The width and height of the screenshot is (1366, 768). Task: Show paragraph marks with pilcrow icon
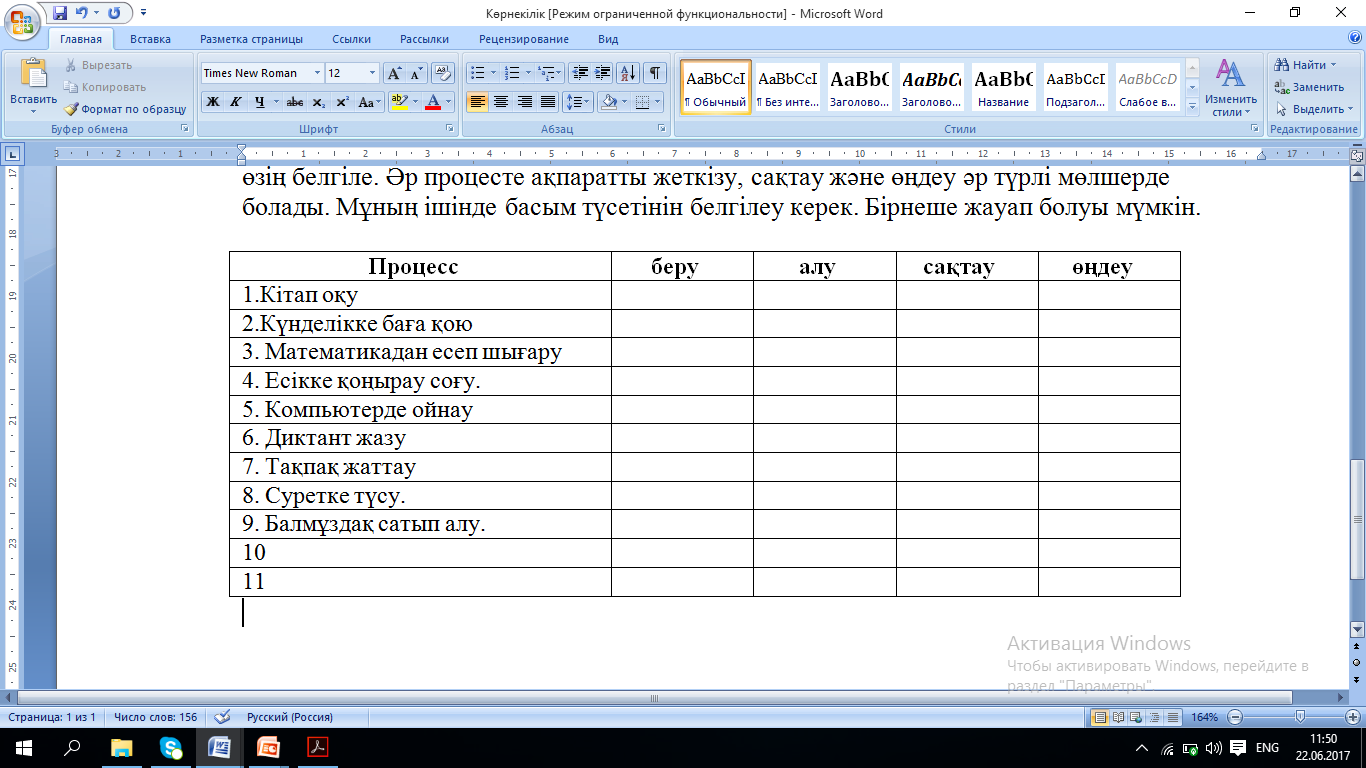(655, 73)
